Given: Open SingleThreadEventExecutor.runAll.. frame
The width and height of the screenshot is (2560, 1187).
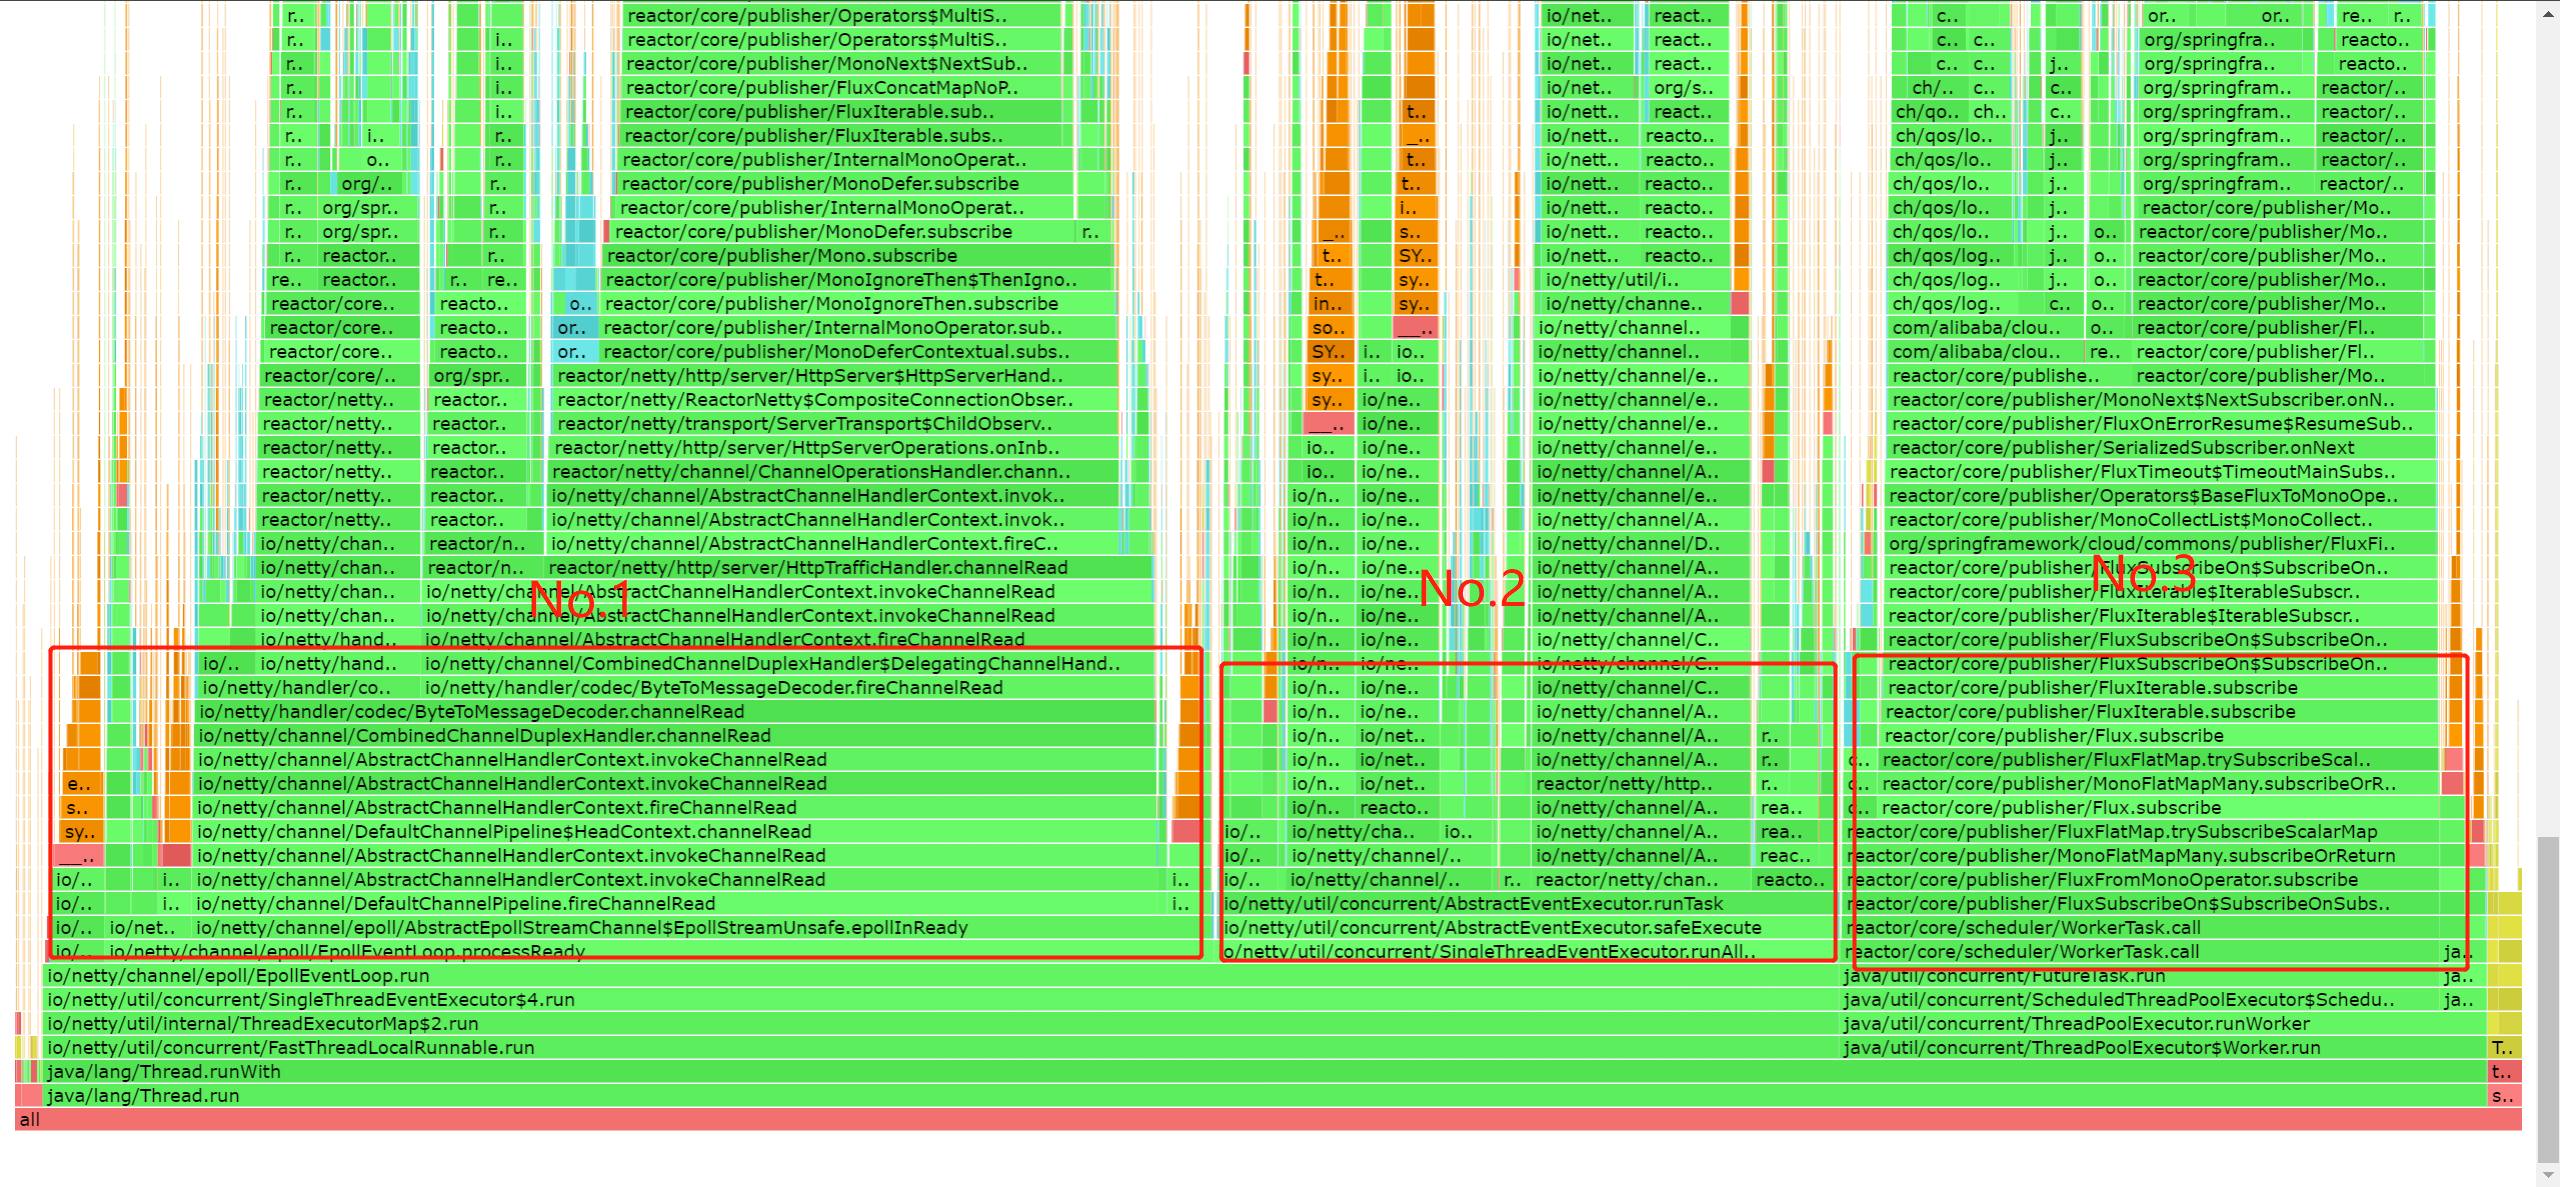Looking at the screenshot, I should [1528, 951].
